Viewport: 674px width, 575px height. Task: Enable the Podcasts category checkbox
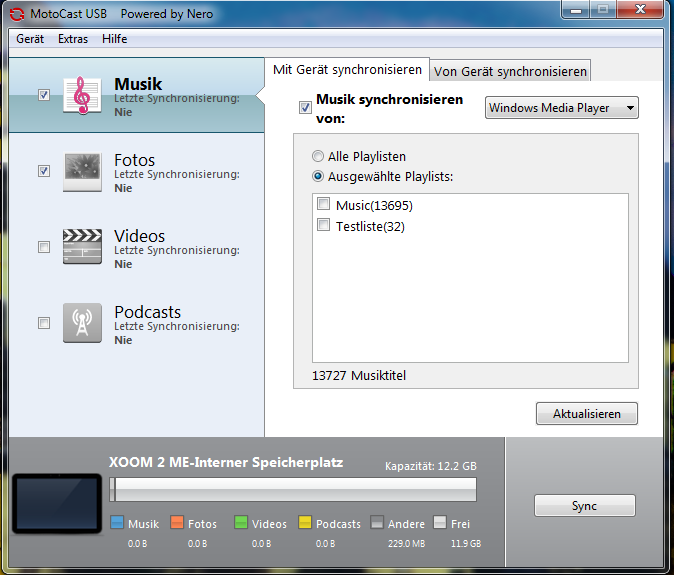44,323
